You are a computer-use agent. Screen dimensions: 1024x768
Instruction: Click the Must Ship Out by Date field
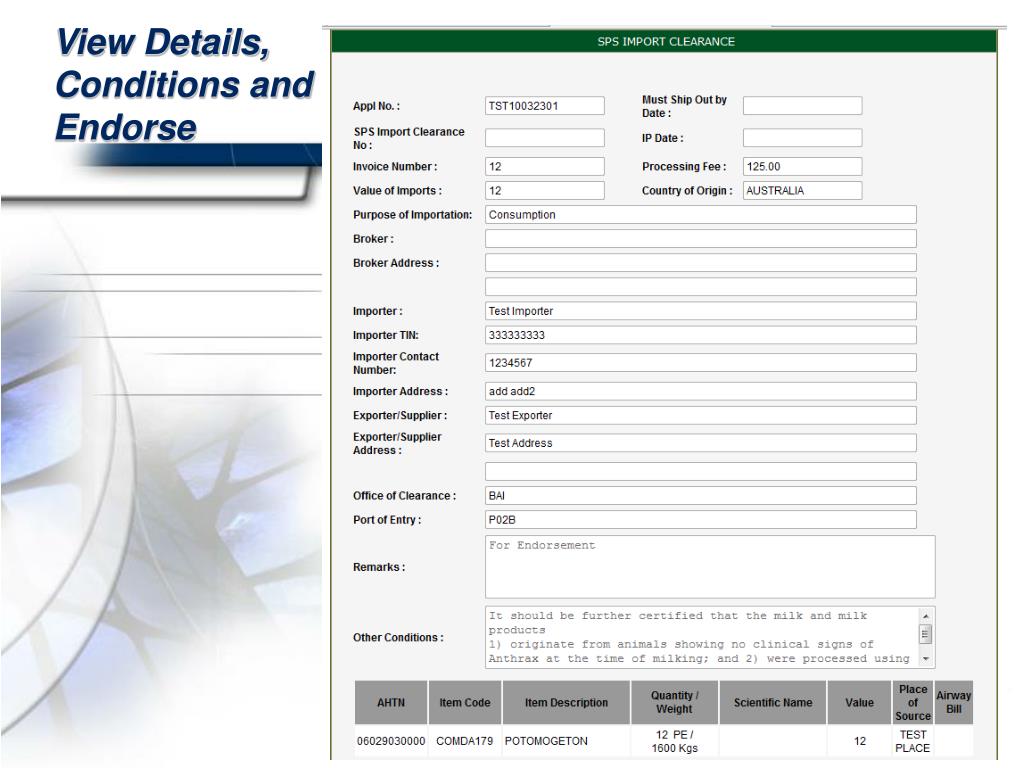point(802,106)
